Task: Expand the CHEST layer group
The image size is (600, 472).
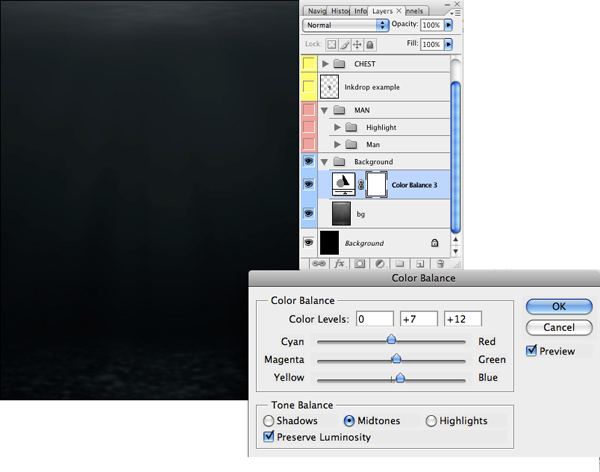Action: [326, 64]
